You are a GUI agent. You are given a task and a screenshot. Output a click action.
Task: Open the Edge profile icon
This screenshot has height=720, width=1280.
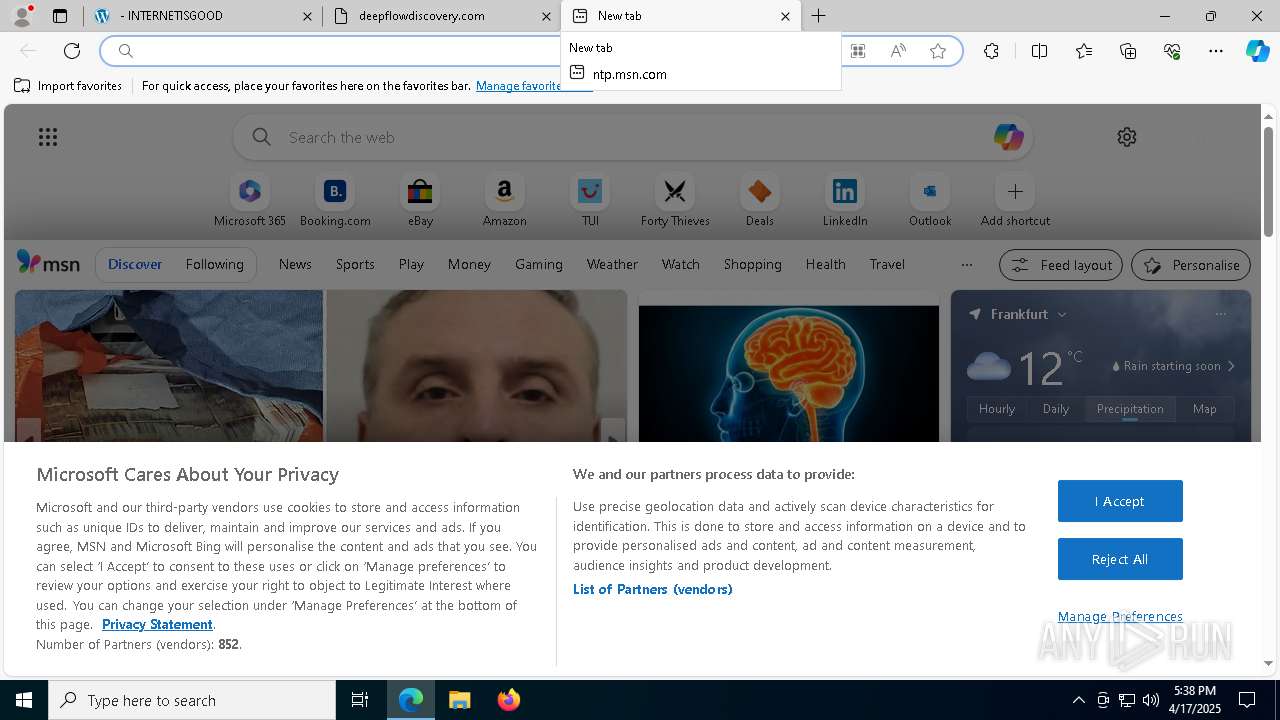[x=22, y=16]
